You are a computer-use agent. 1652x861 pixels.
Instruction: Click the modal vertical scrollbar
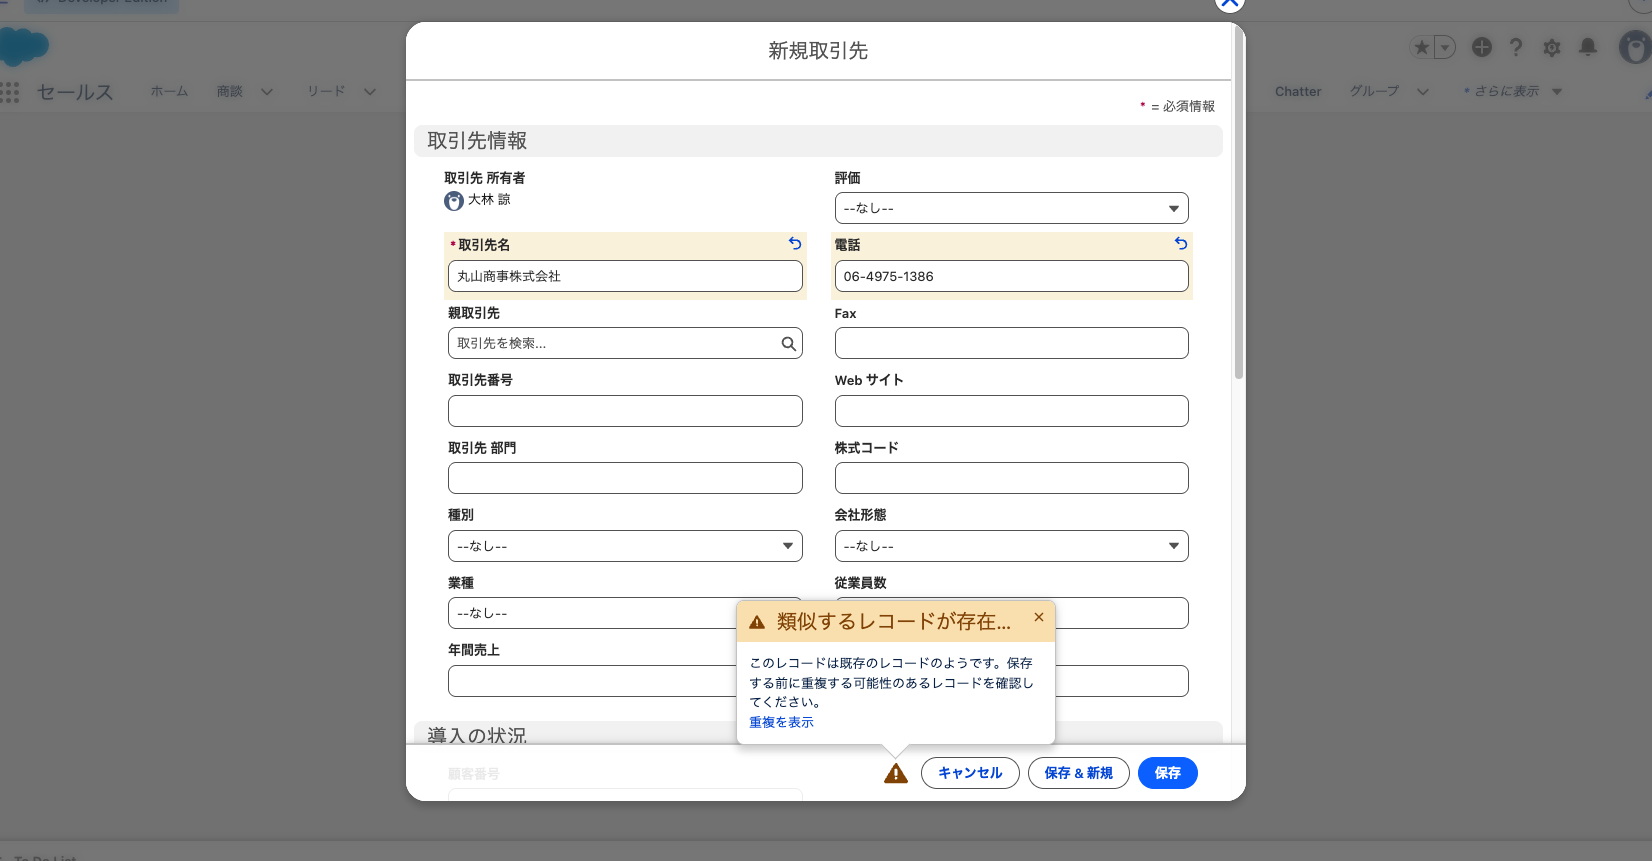1239,205
